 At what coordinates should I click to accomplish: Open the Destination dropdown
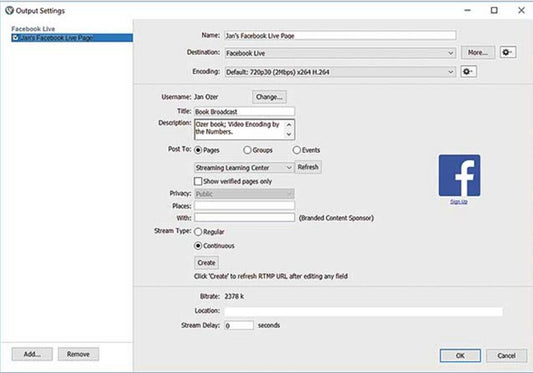pos(340,53)
